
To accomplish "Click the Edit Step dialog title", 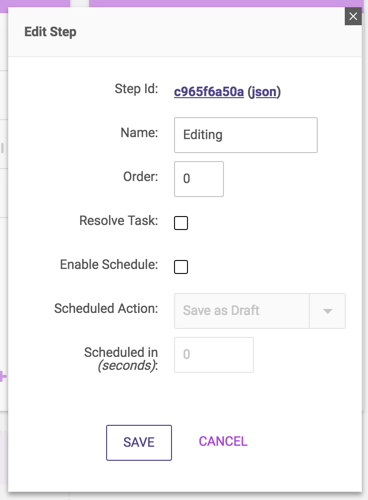I will pyautogui.click(x=50, y=32).
